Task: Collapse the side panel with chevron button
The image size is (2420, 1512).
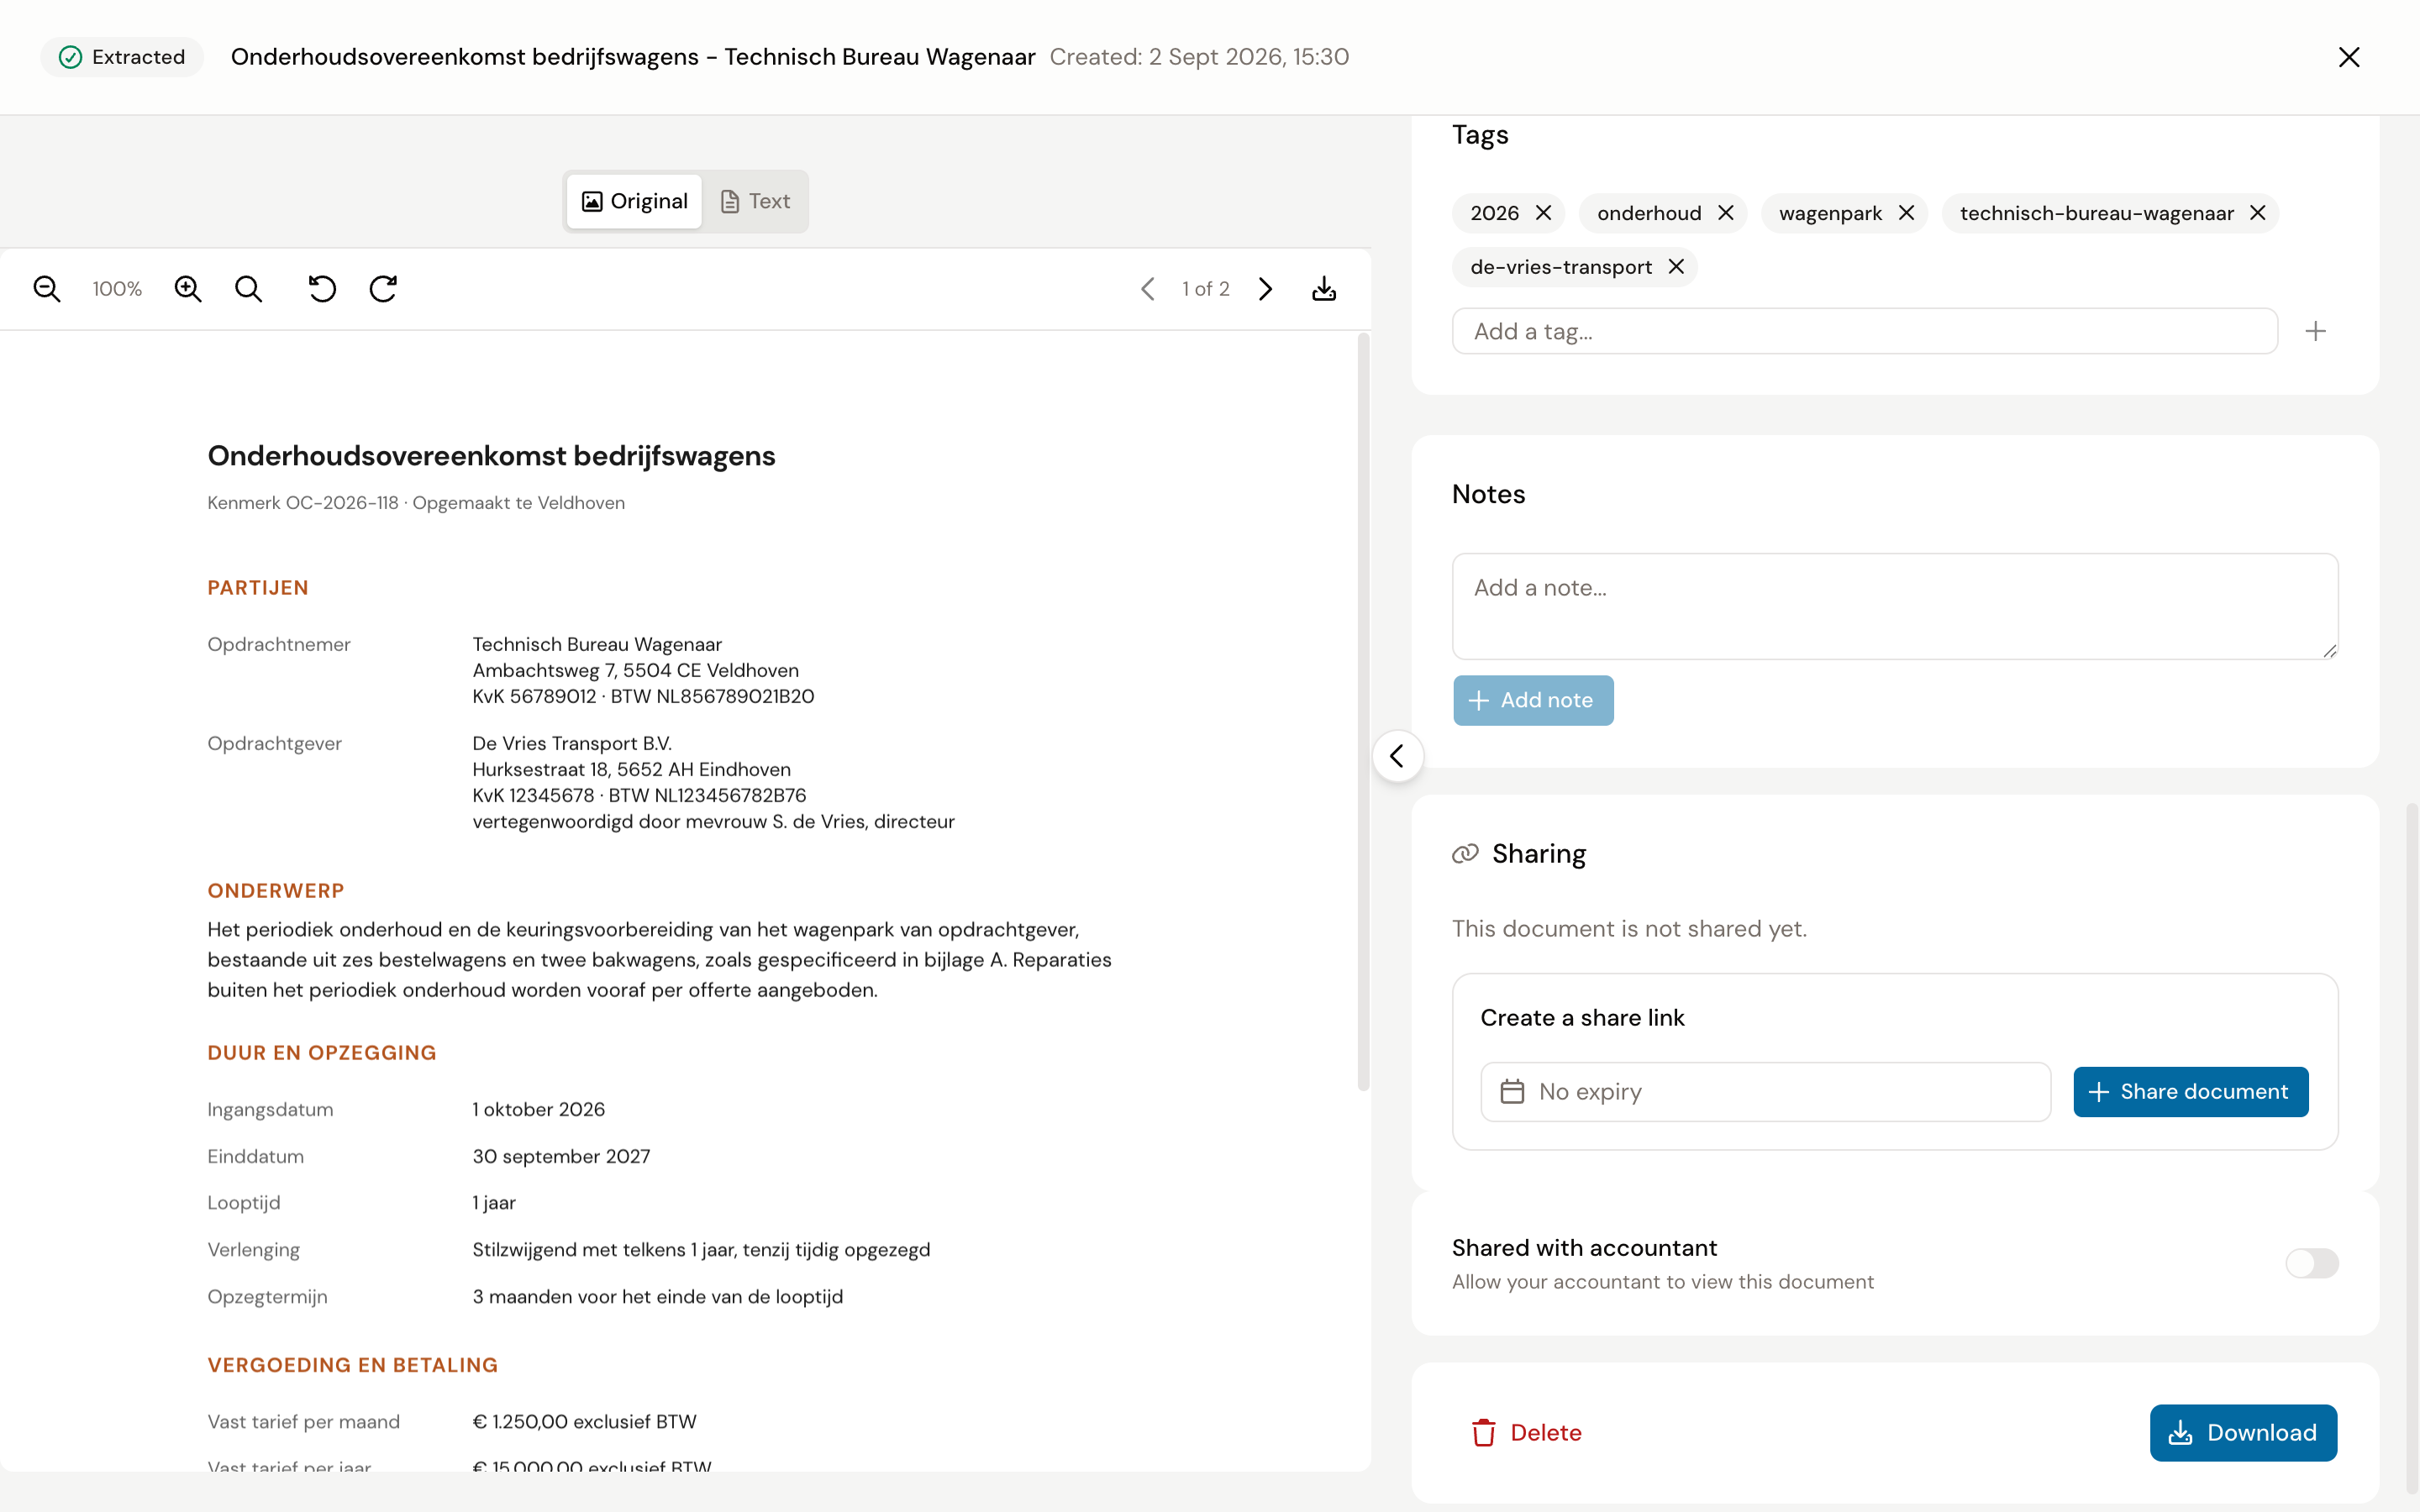Action: [x=1398, y=756]
